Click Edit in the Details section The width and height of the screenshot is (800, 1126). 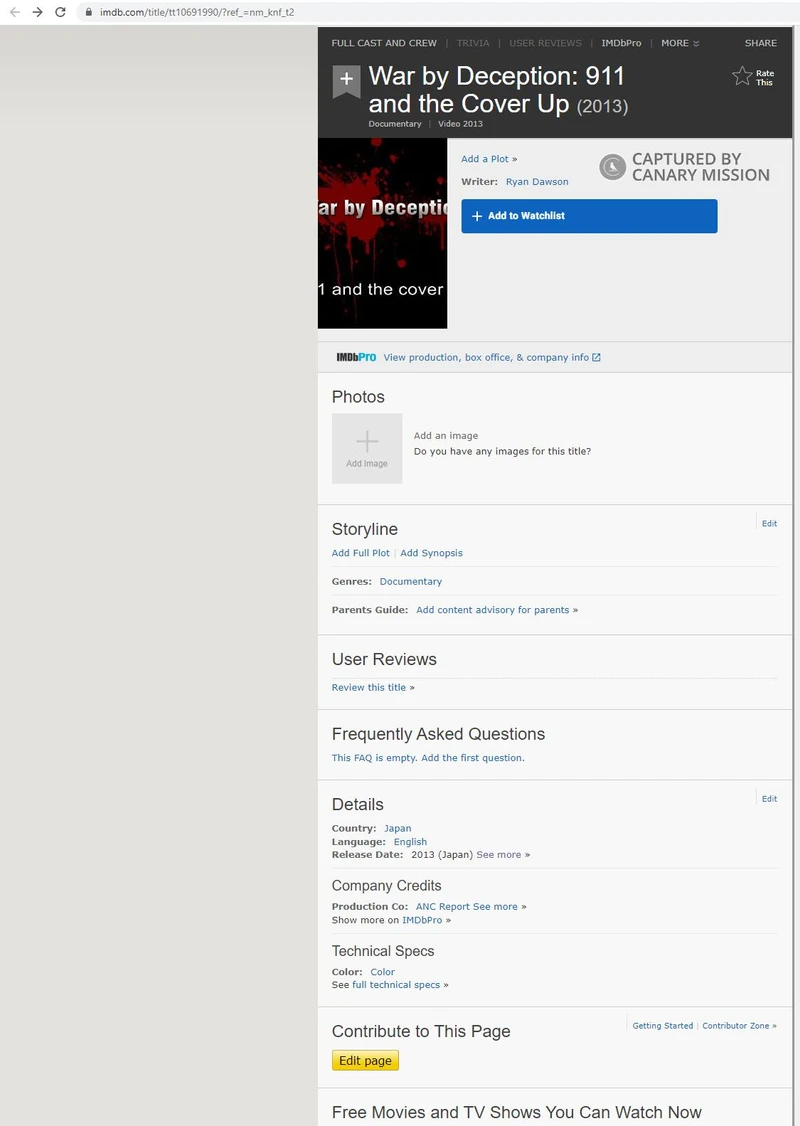pos(769,799)
